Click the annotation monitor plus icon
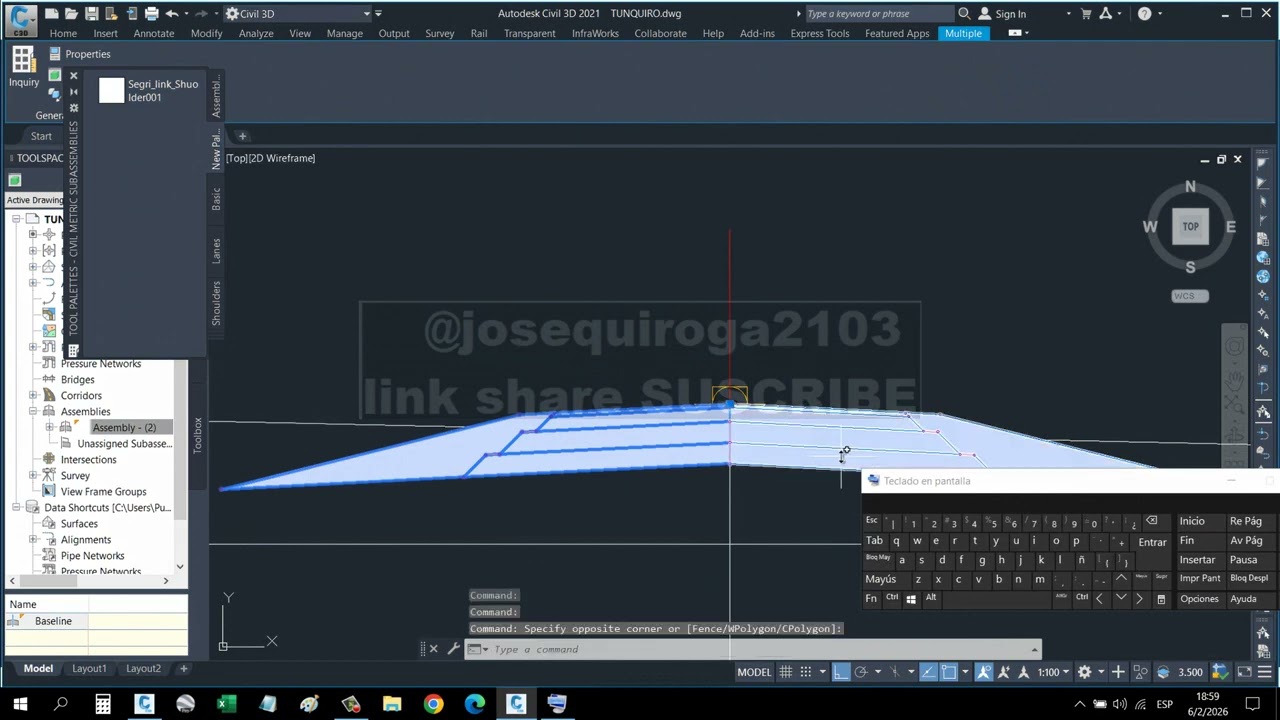1280x720 pixels. (x=1118, y=672)
